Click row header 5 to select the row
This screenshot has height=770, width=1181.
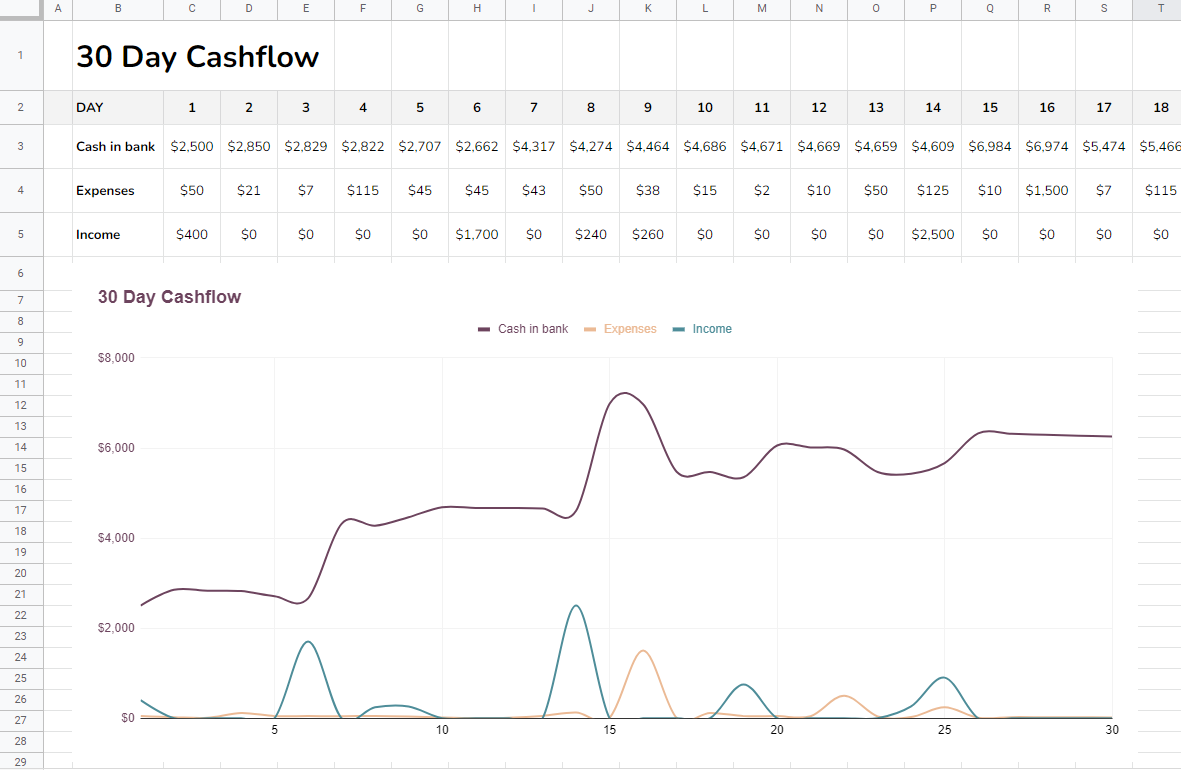[20, 234]
